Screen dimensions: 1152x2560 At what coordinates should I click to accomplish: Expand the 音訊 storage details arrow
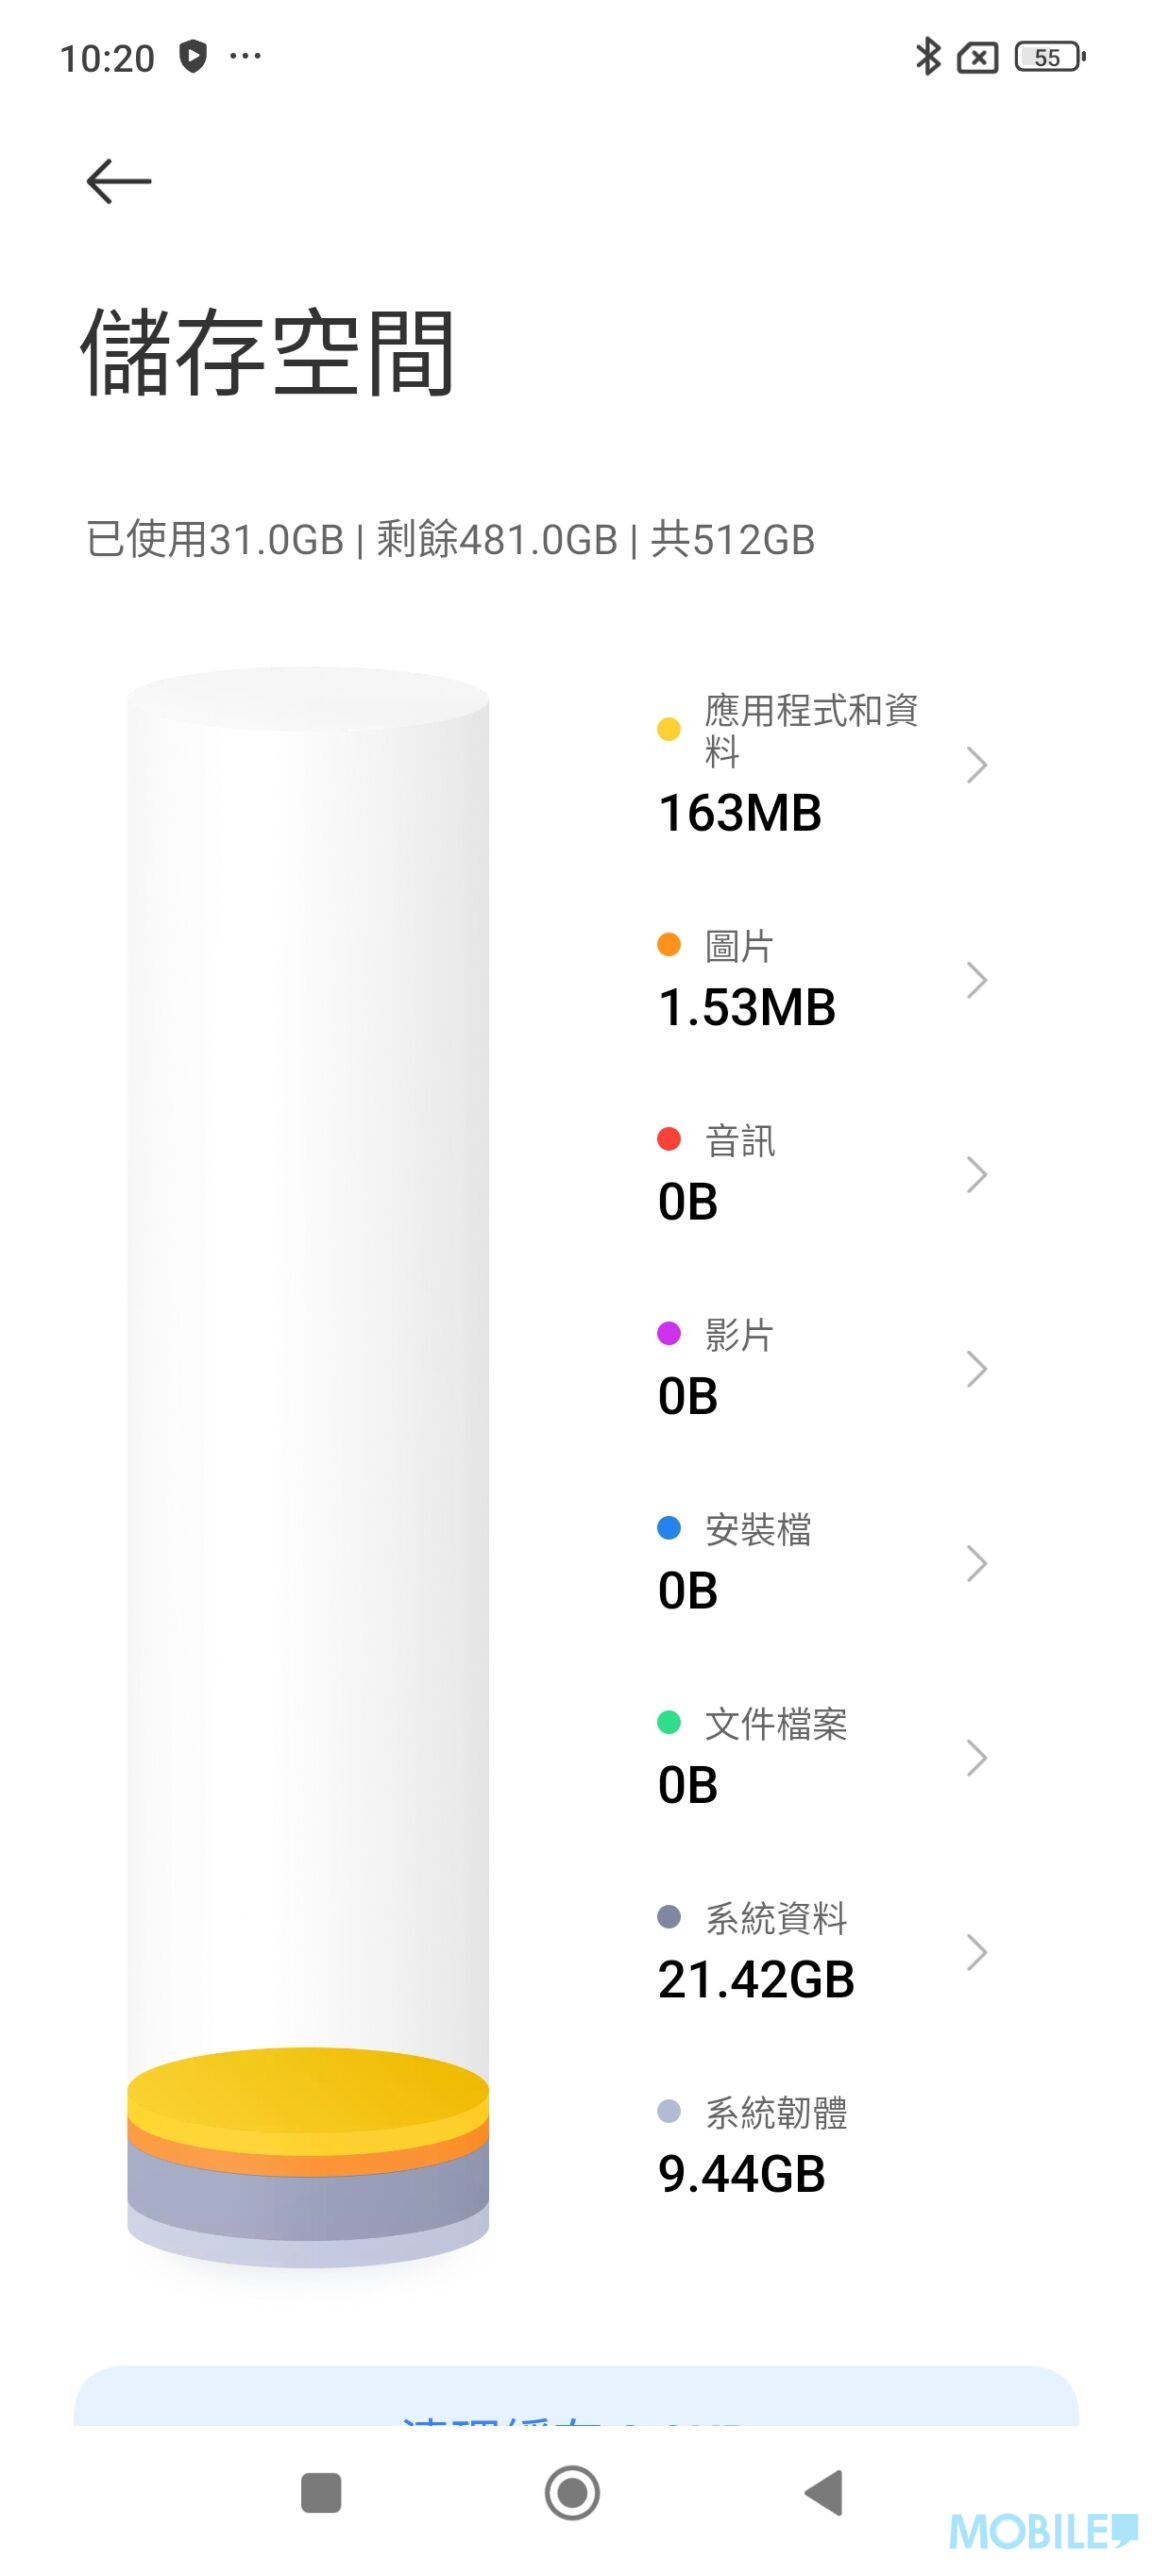976,1174
